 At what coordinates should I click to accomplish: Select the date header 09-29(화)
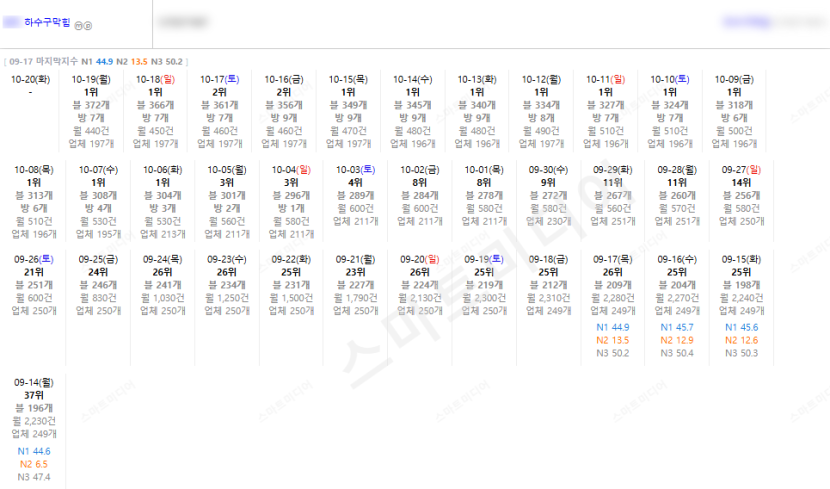click(x=612, y=170)
